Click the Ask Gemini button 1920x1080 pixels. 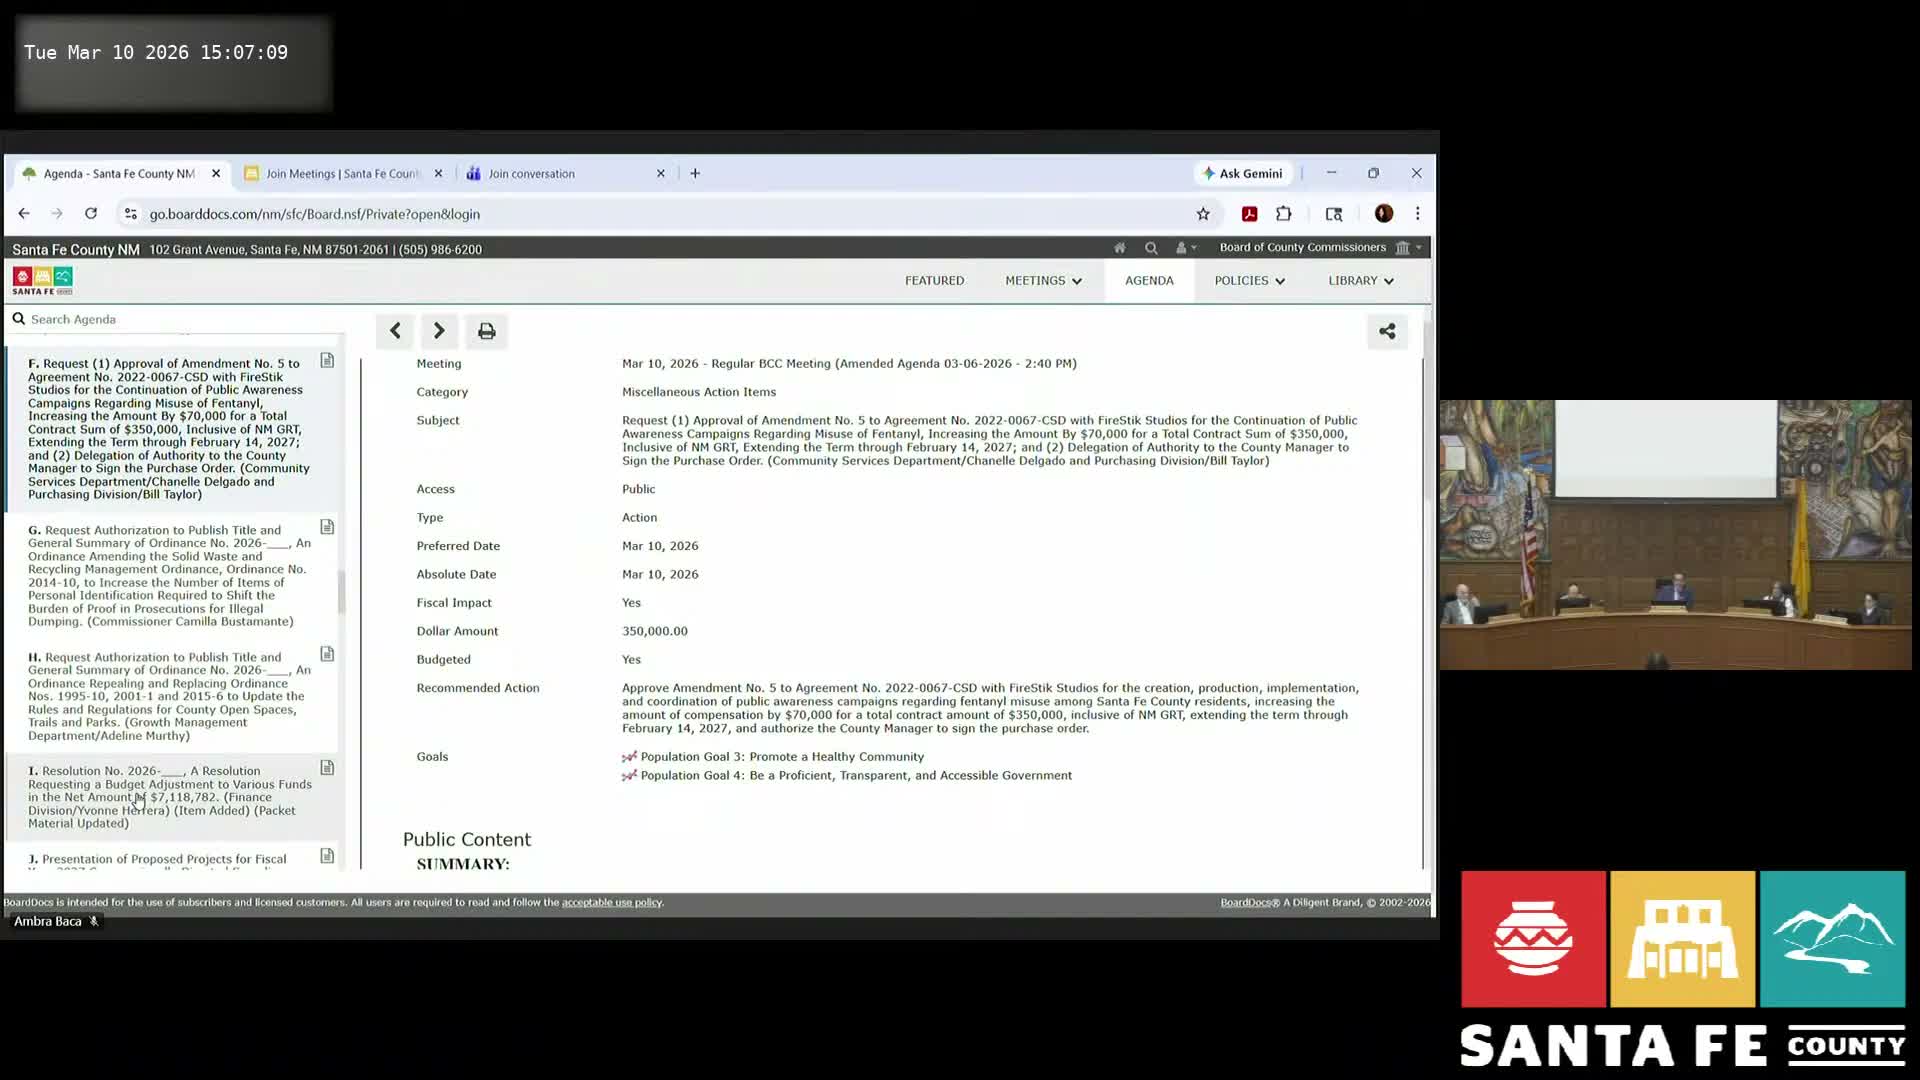(1242, 174)
